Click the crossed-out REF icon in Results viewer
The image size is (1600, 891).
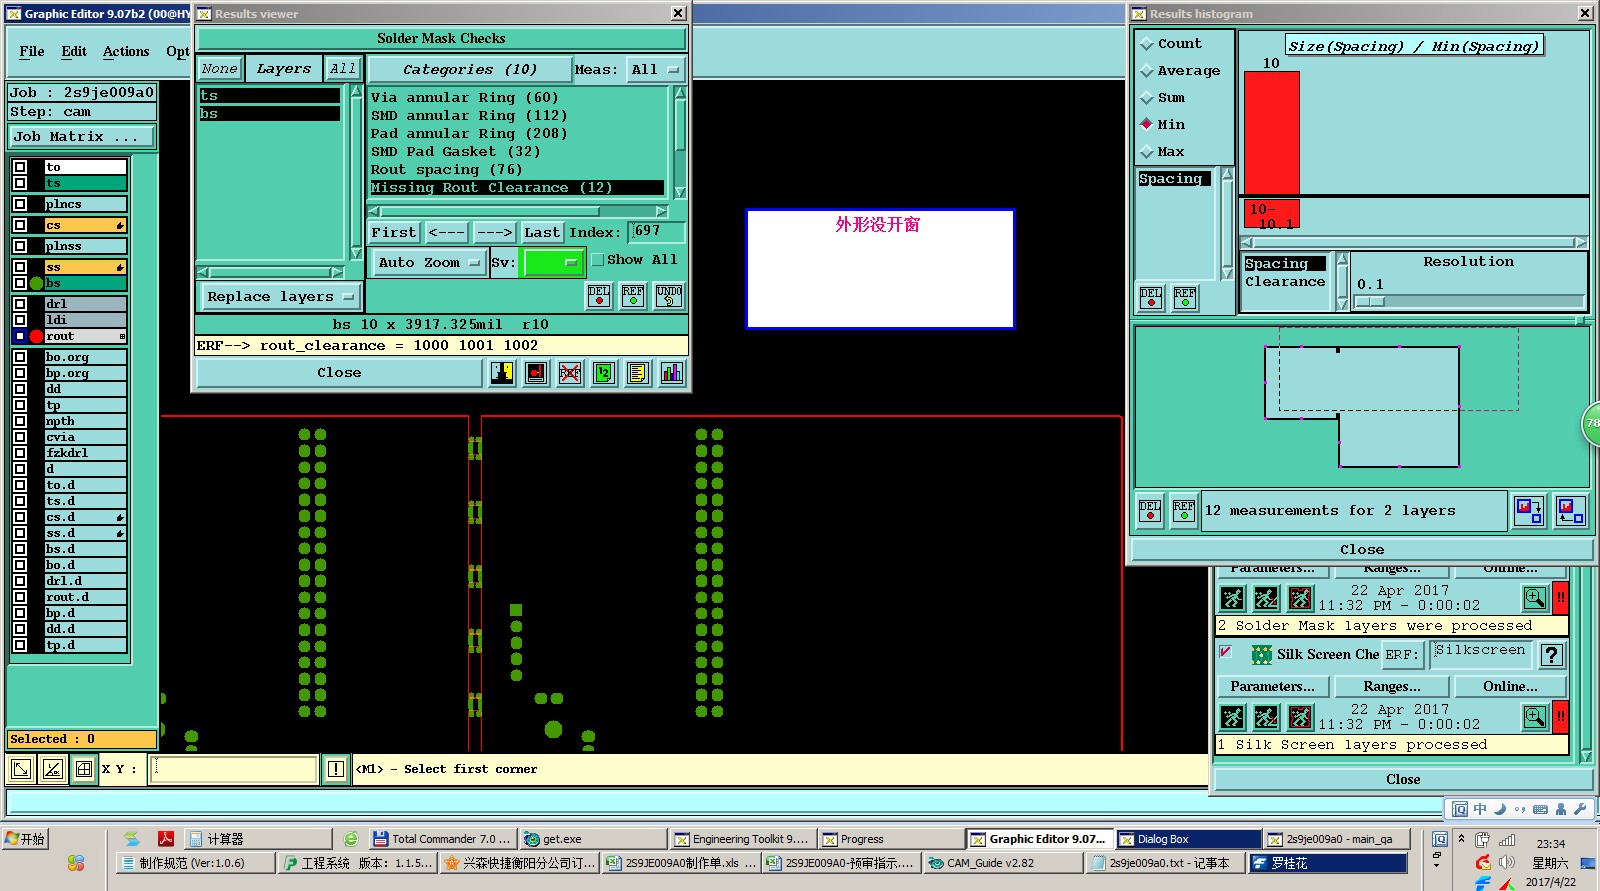[570, 373]
